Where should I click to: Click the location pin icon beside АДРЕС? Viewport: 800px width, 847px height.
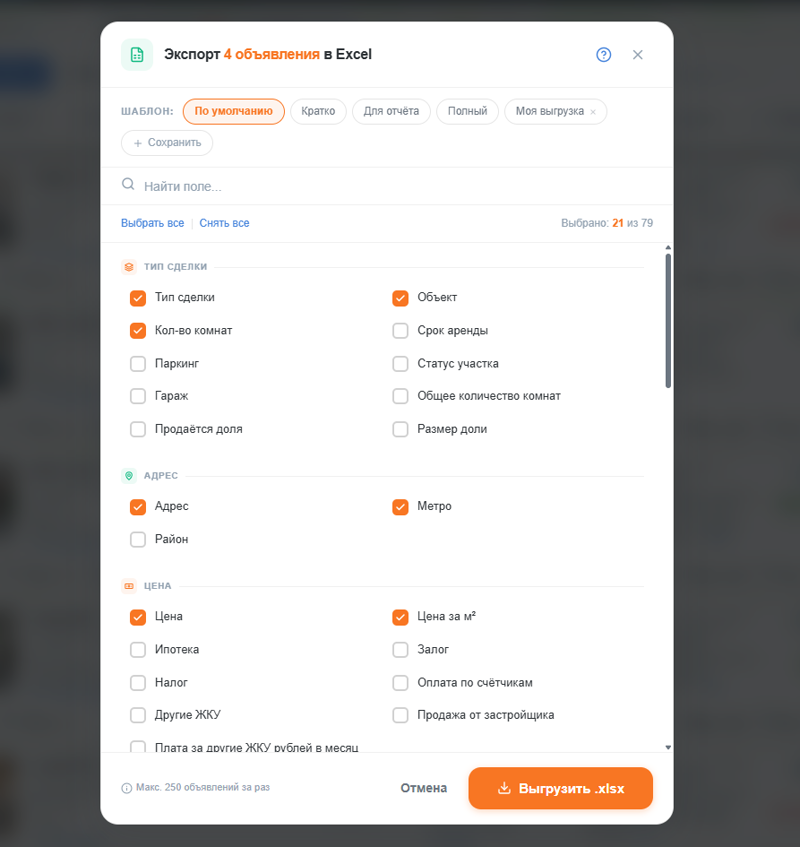click(129, 475)
